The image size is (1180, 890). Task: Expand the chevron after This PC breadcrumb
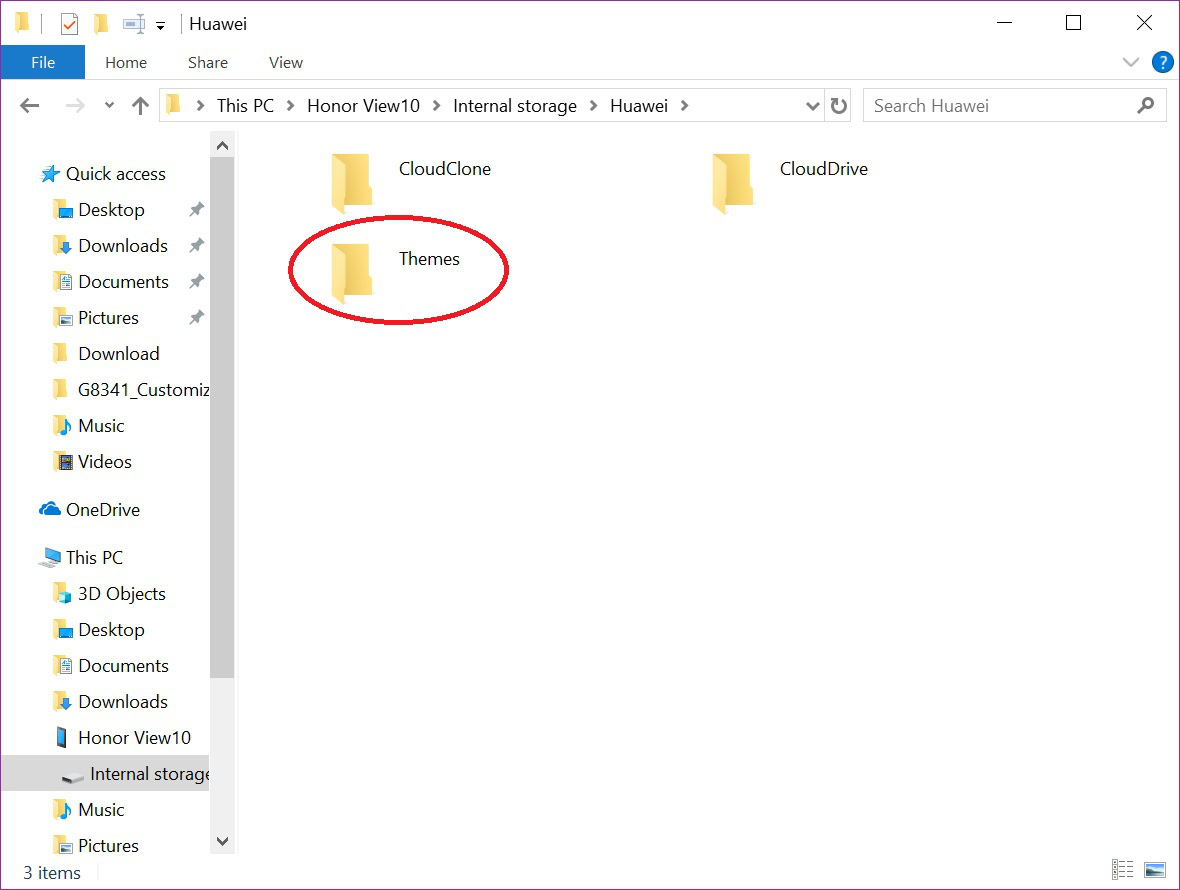290,106
